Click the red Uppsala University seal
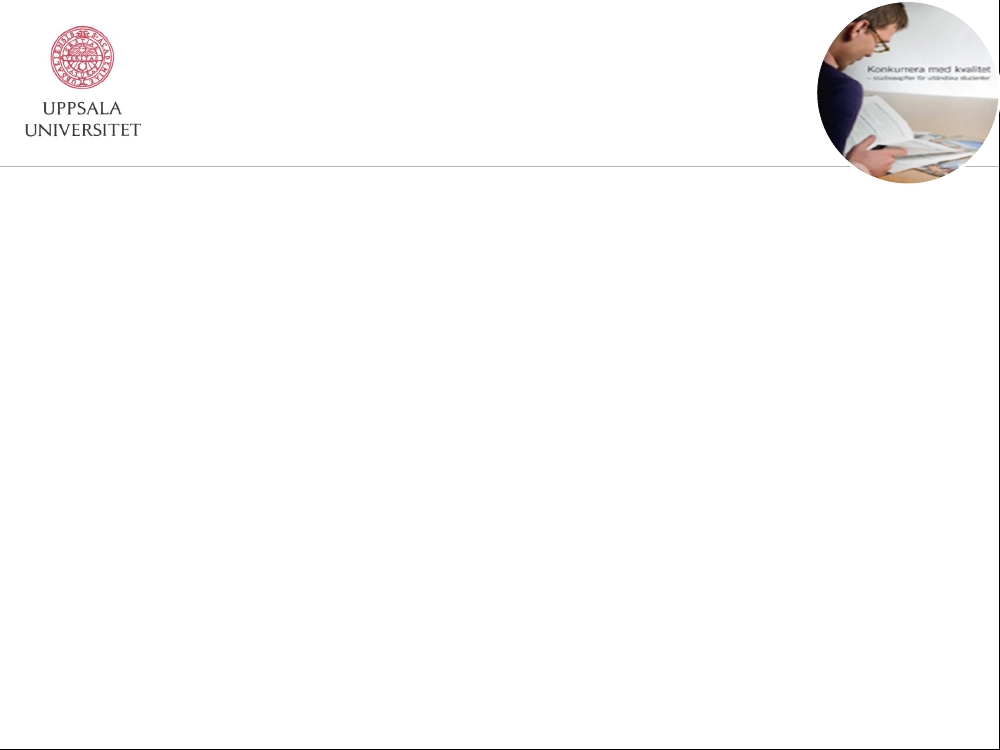Viewport: 1000px width, 750px height. (x=82, y=57)
